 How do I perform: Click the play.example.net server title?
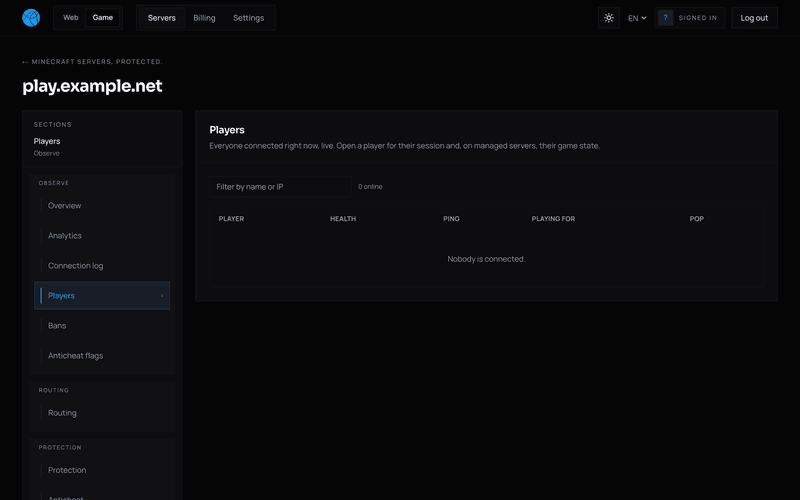(92, 86)
